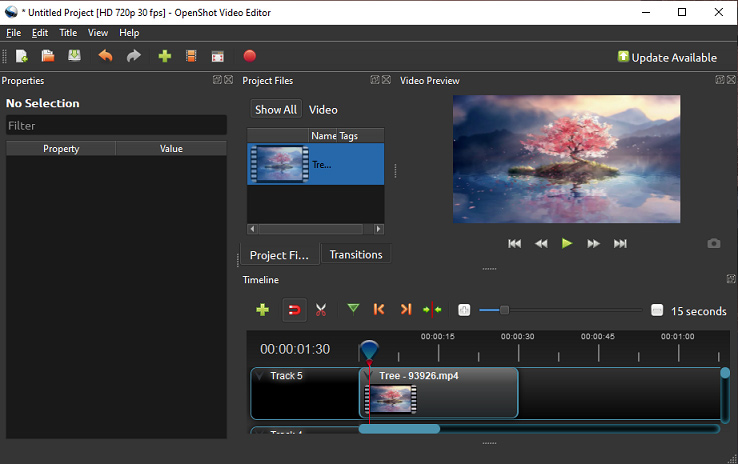Jump to the previous marker
This screenshot has width=738, height=464.
click(x=379, y=309)
